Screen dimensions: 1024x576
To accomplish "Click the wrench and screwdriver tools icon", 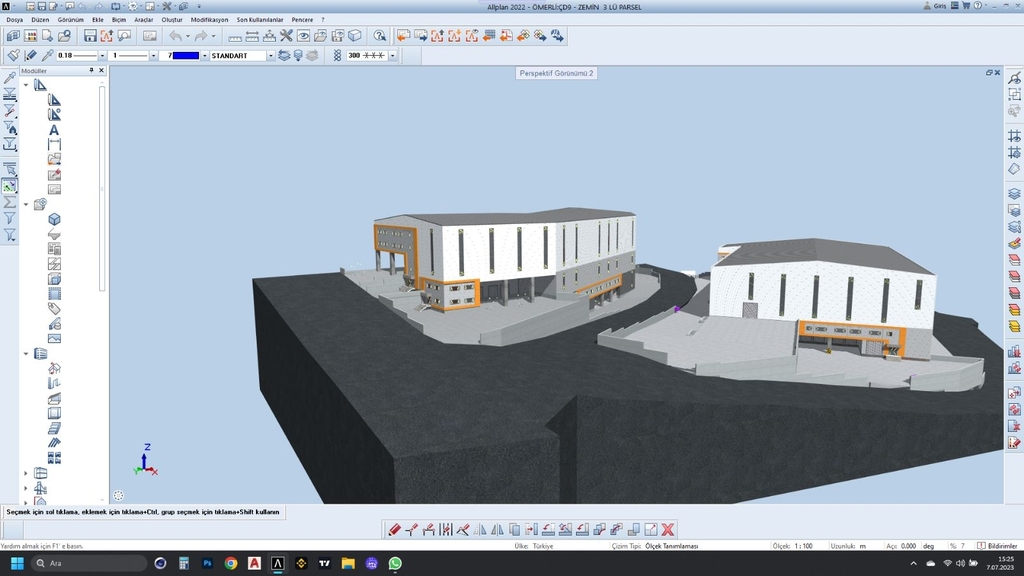I will click(x=286, y=36).
